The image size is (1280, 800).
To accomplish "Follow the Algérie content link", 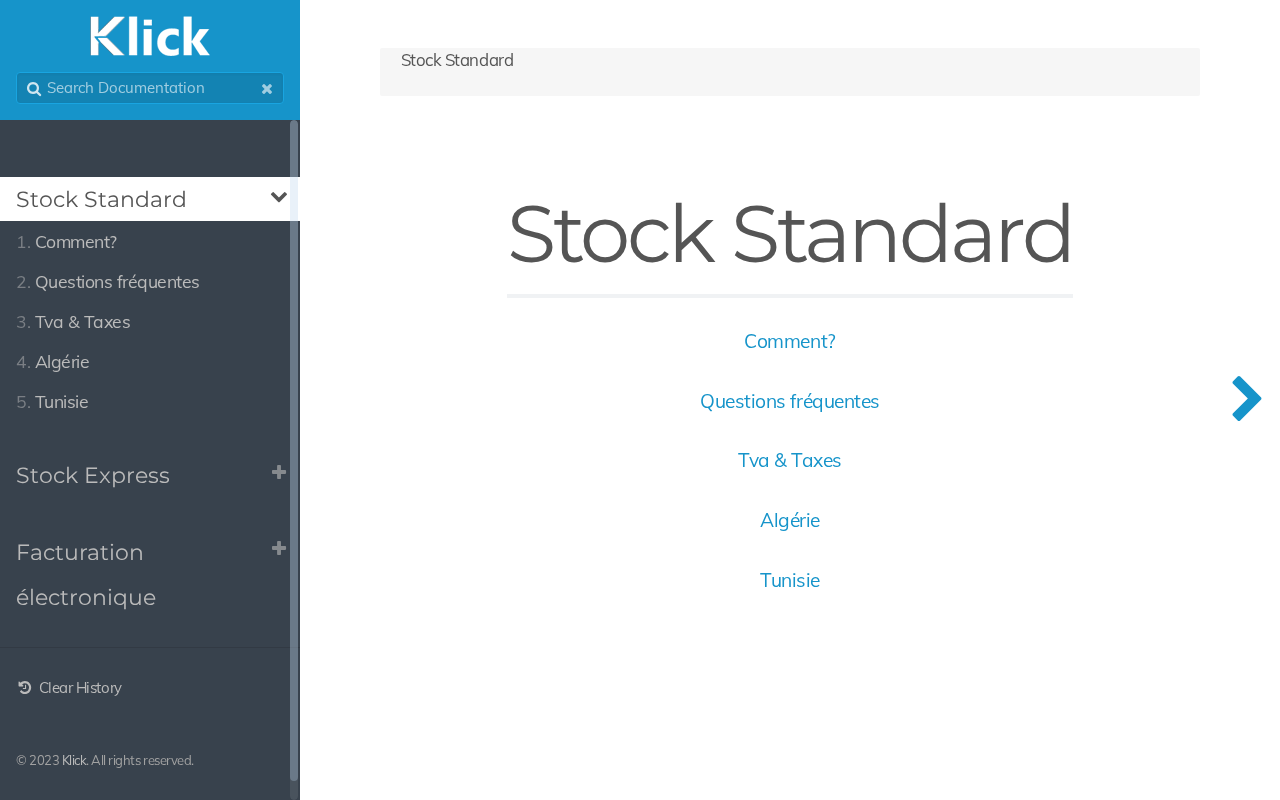I will (x=790, y=520).
